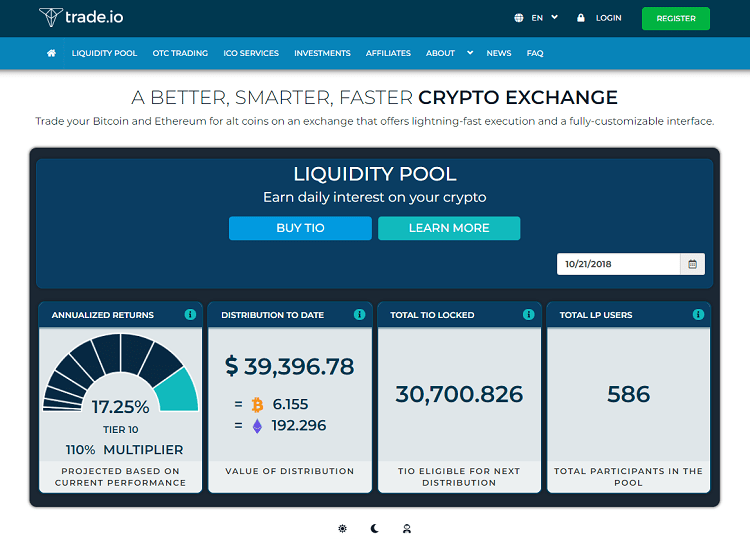Open the calendar date picker icon
750x539 pixels.
coord(693,264)
